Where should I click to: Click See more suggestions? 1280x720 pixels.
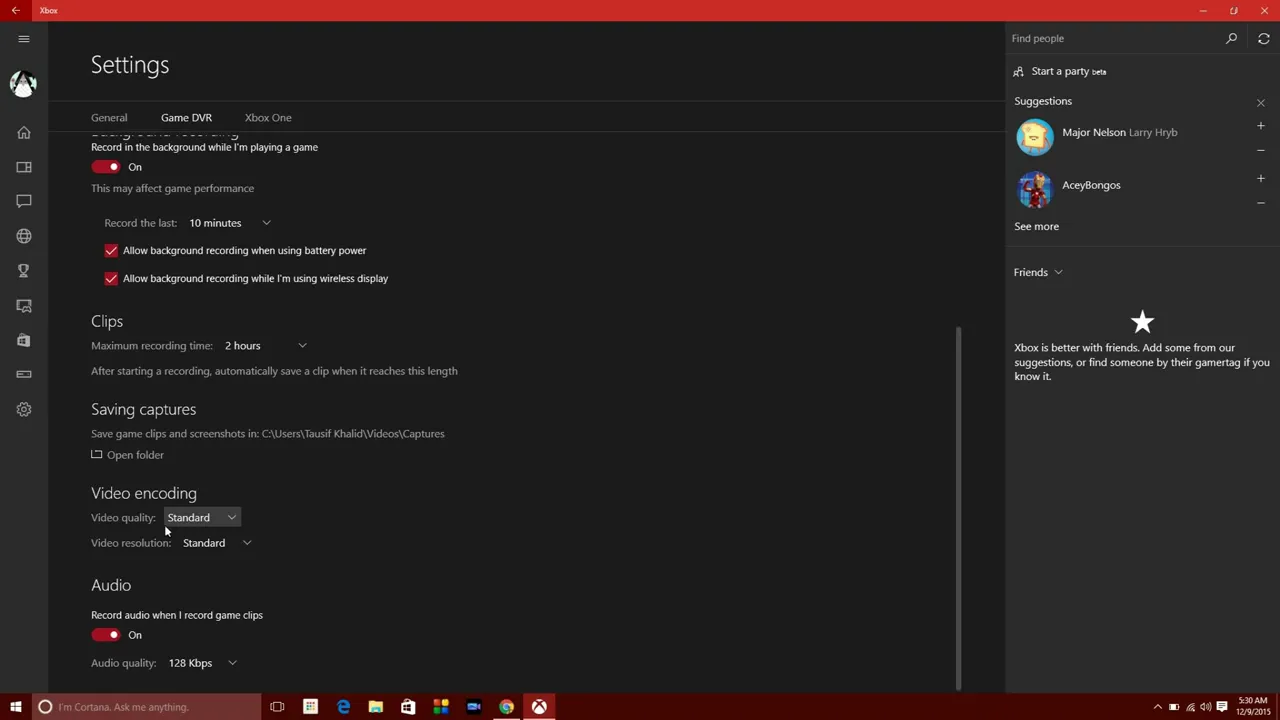coord(1036,226)
